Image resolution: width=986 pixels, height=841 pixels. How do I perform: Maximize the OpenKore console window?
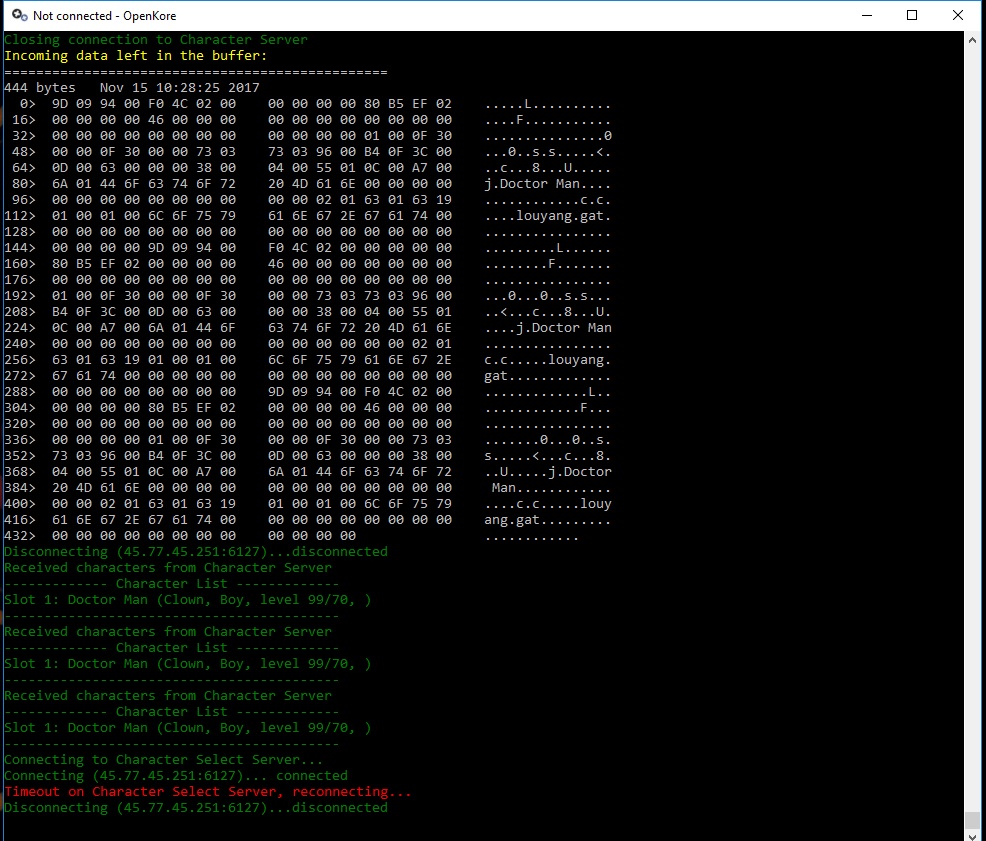click(912, 15)
